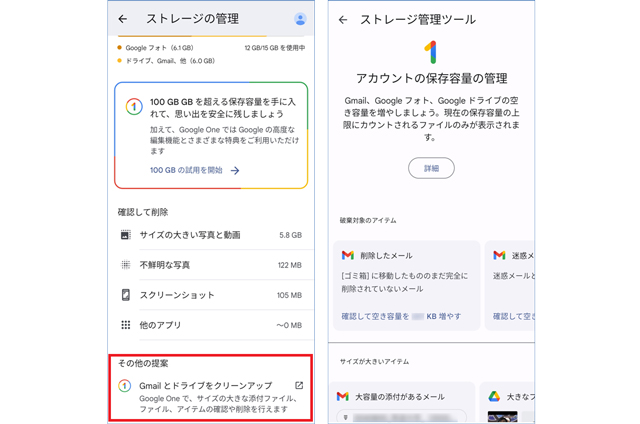Click the arrow next to 100 GB trial
640x424 pixels.
click(235, 171)
